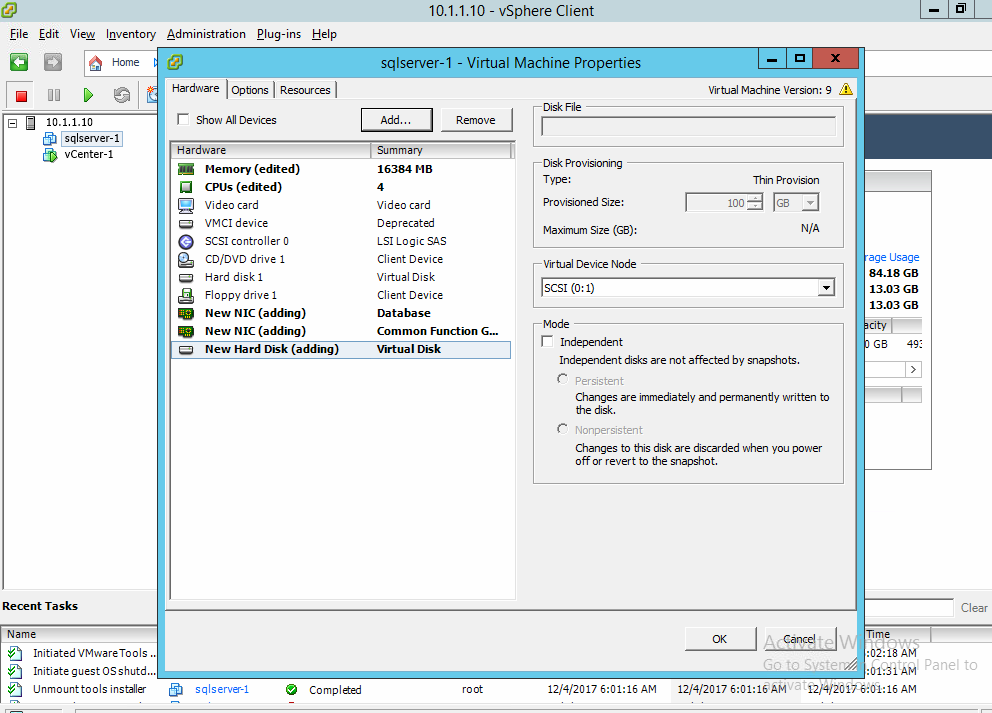
Task: Open the Plug-ins menu
Action: (x=279, y=34)
